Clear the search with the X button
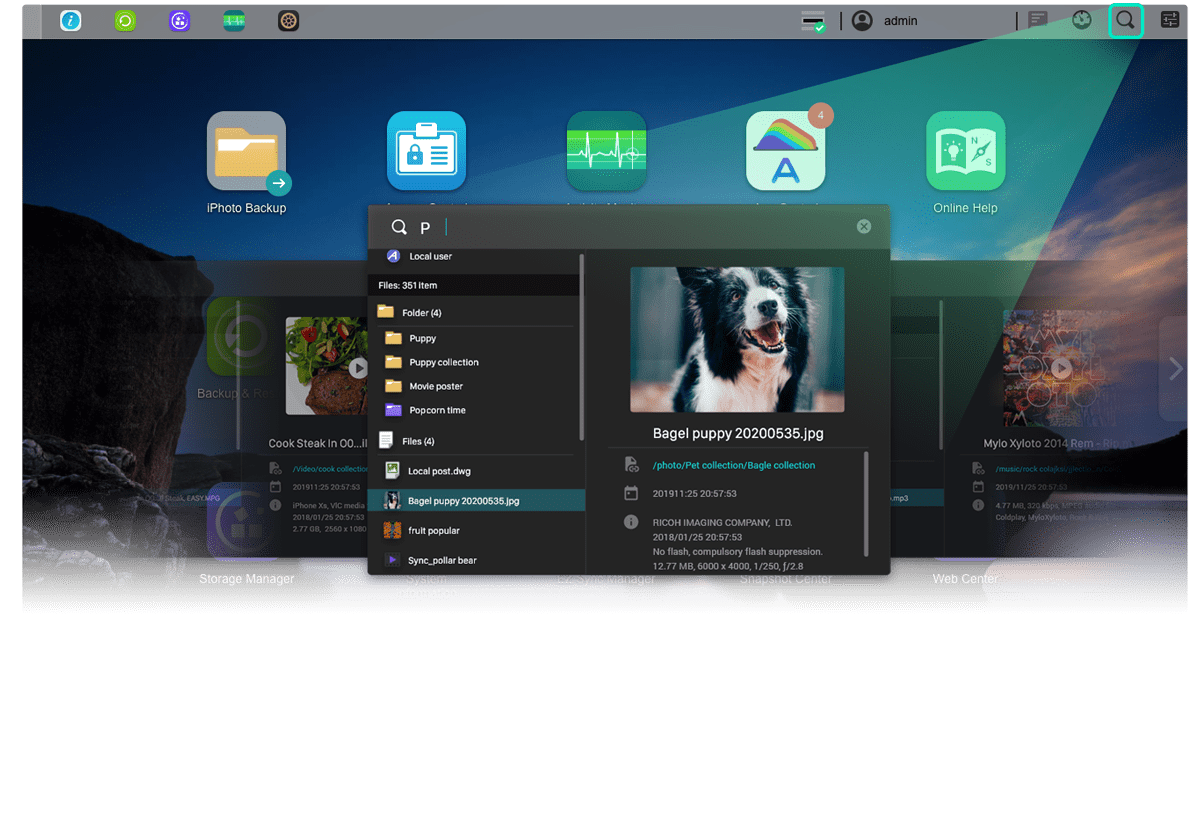 (864, 227)
